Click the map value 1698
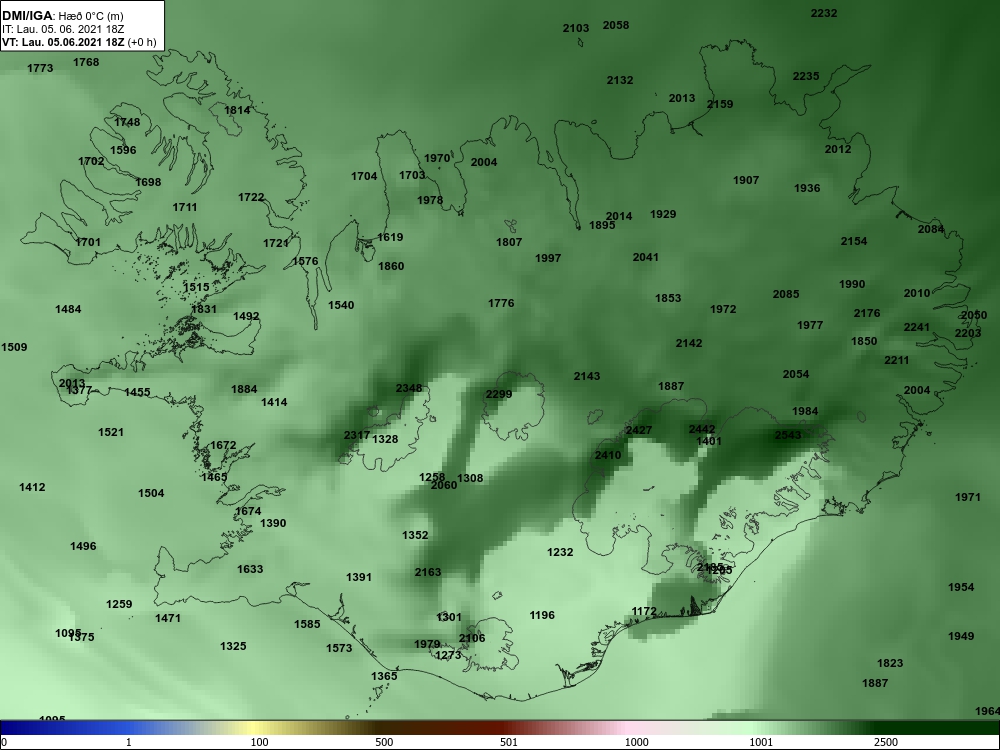Image resolution: width=1000 pixels, height=750 pixels. coord(148,182)
